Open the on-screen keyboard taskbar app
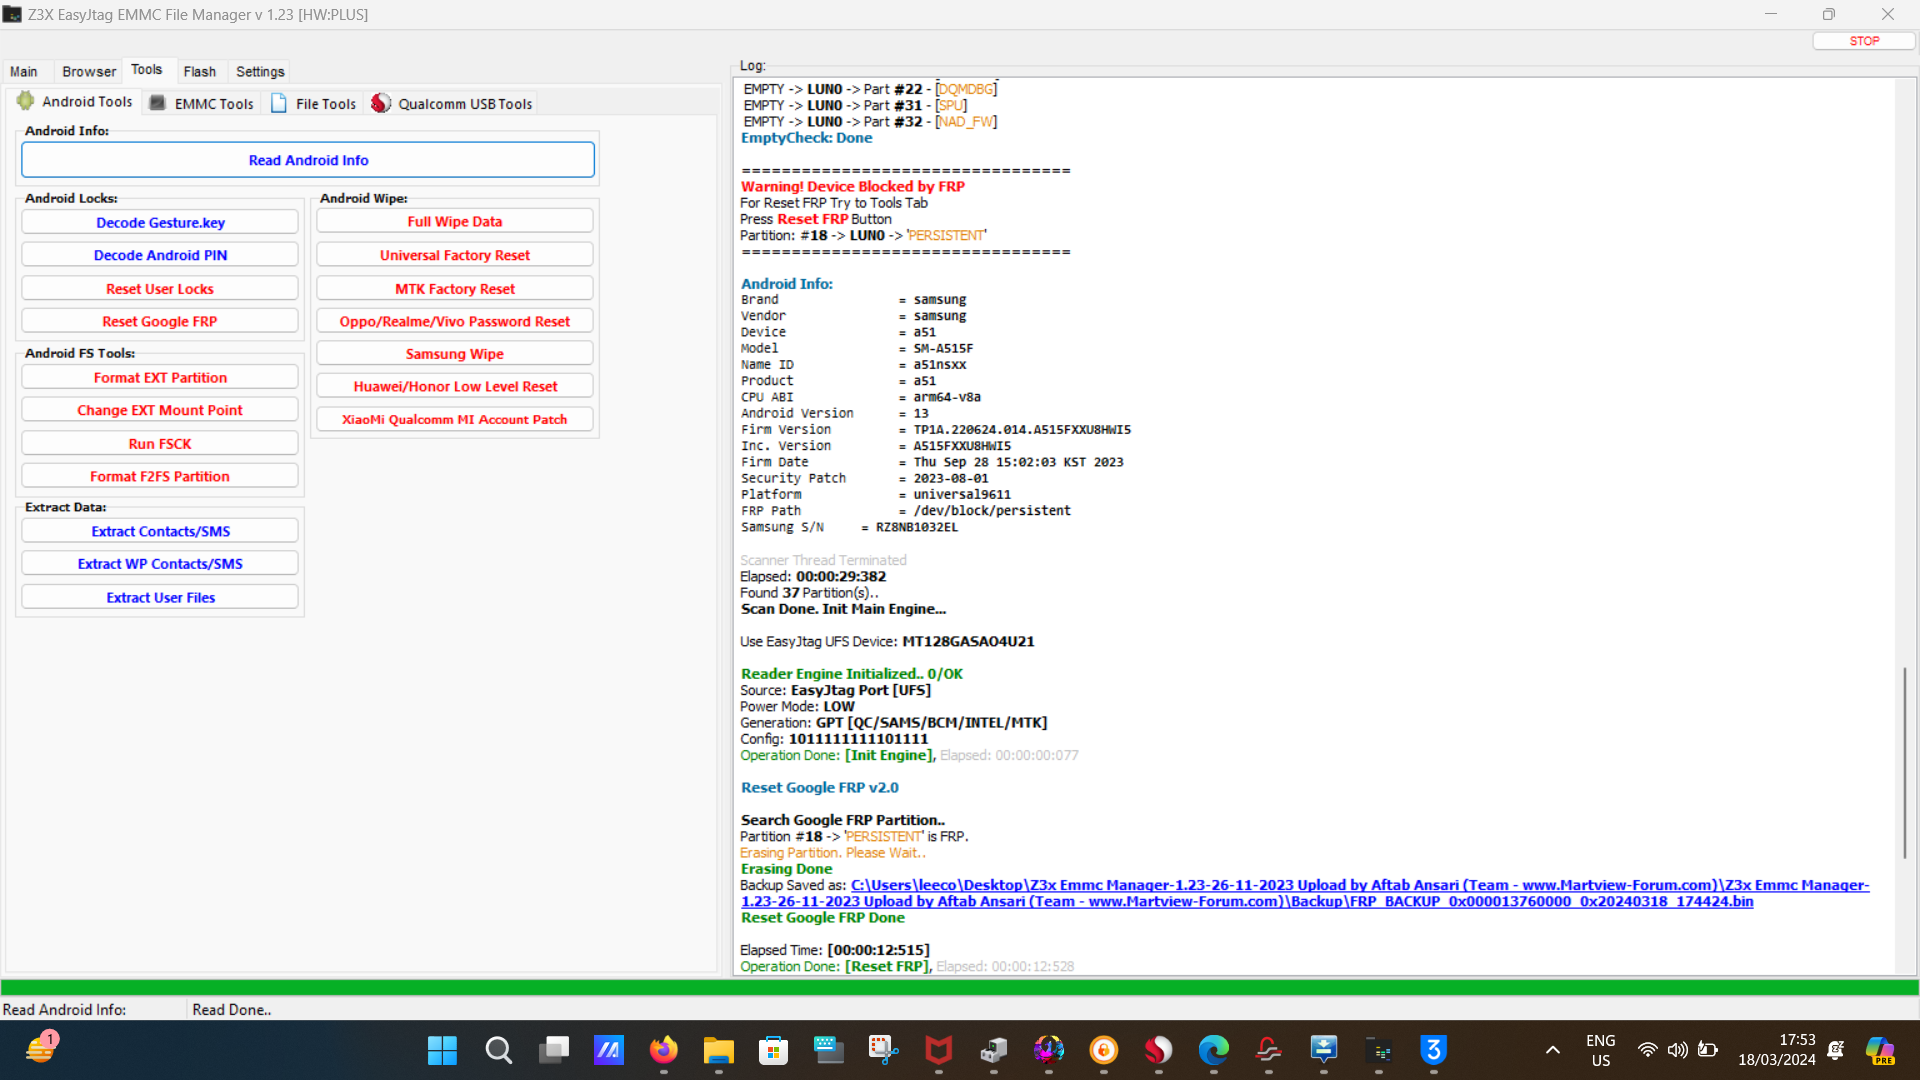The width and height of the screenshot is (1920, 1080). [828, 1050]
